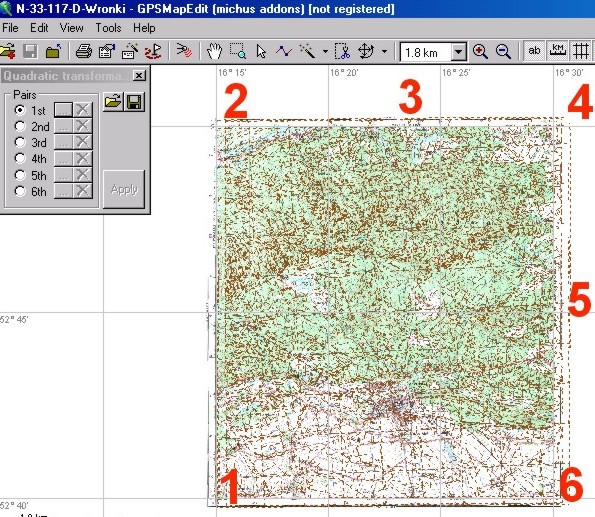This screenshot has width=595, height=517.
Task: Click the 16° 15' longitude label
Action: coord(232,72)
